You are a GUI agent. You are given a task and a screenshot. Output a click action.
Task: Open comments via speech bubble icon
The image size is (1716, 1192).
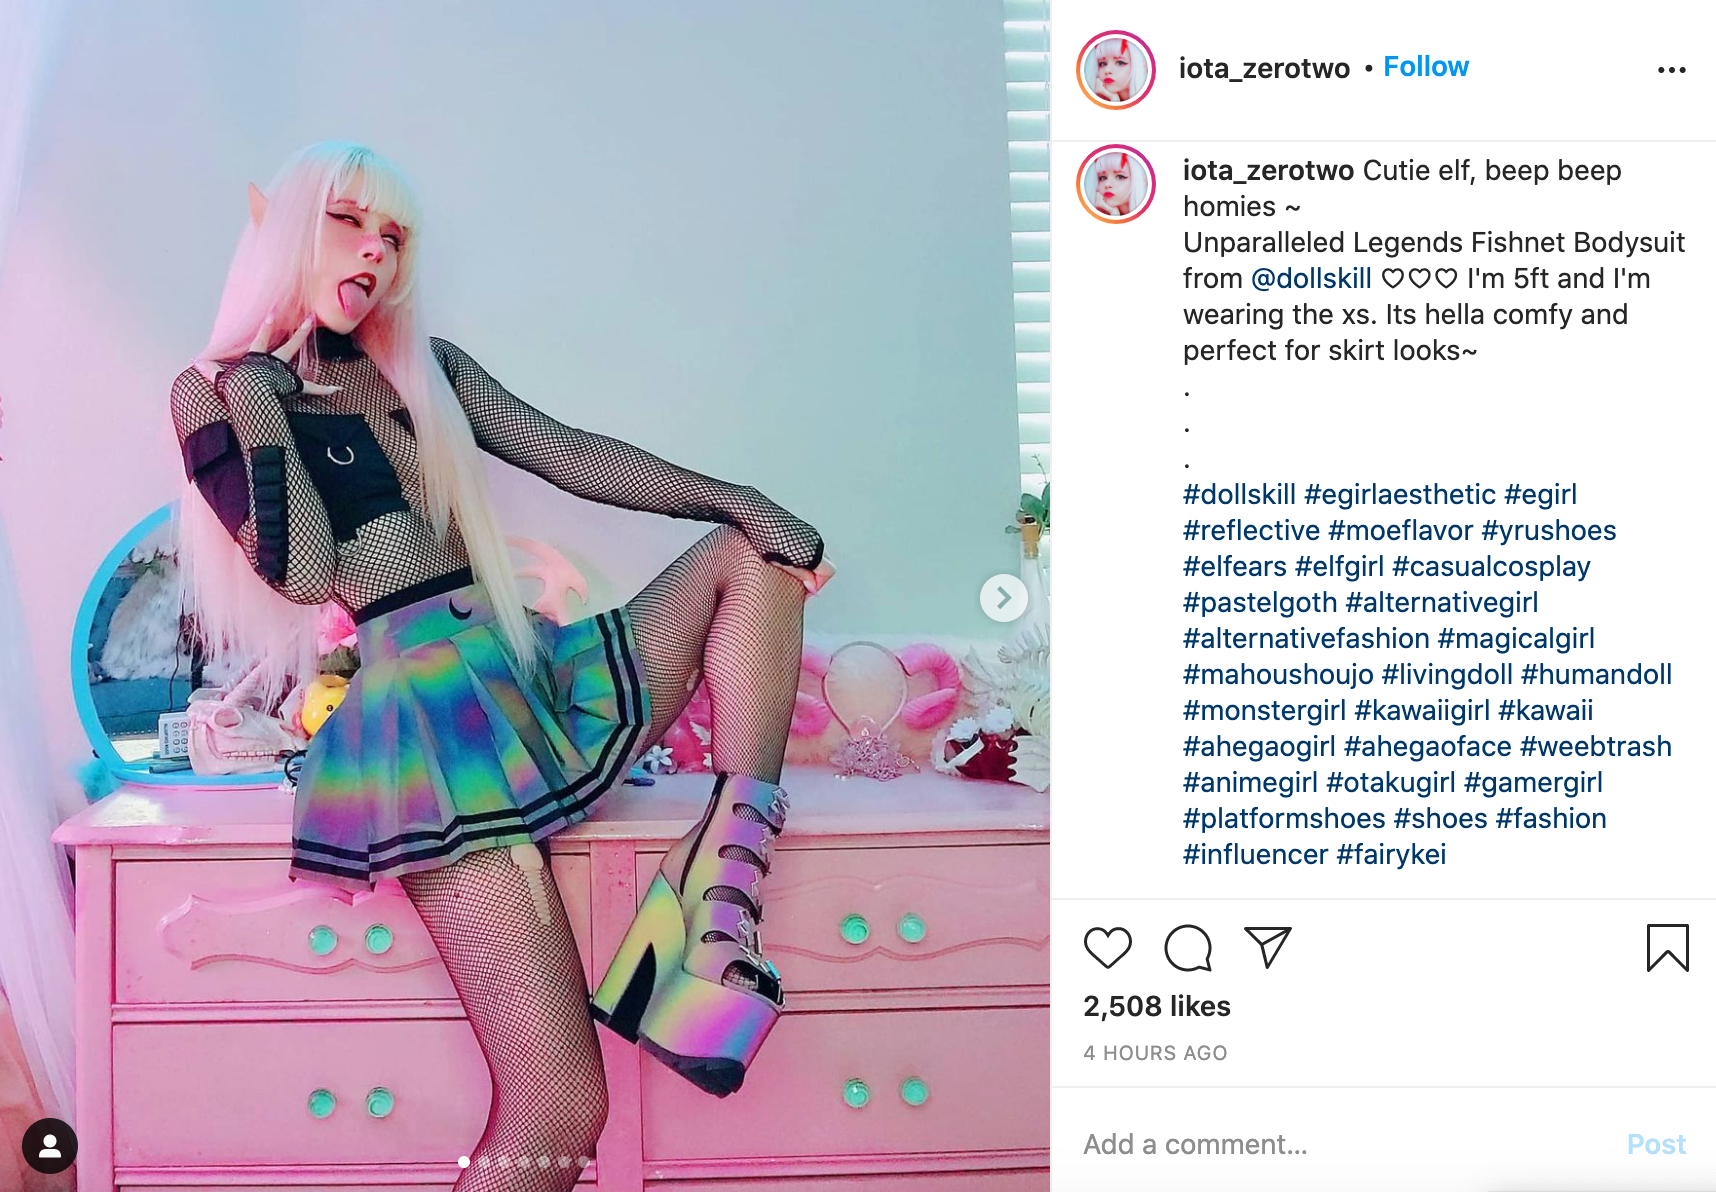[x=1188, y=948]
